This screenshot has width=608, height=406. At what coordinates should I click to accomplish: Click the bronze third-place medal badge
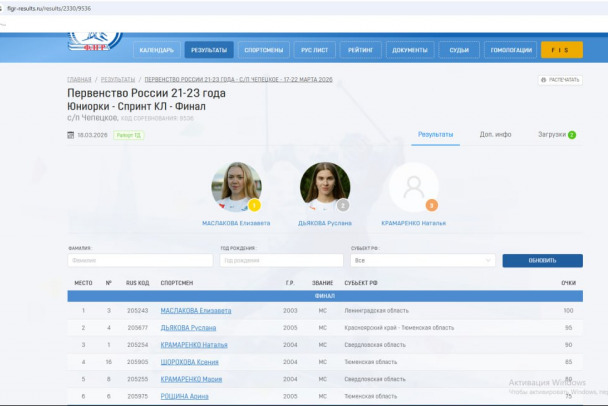click(x=432, y=205)
